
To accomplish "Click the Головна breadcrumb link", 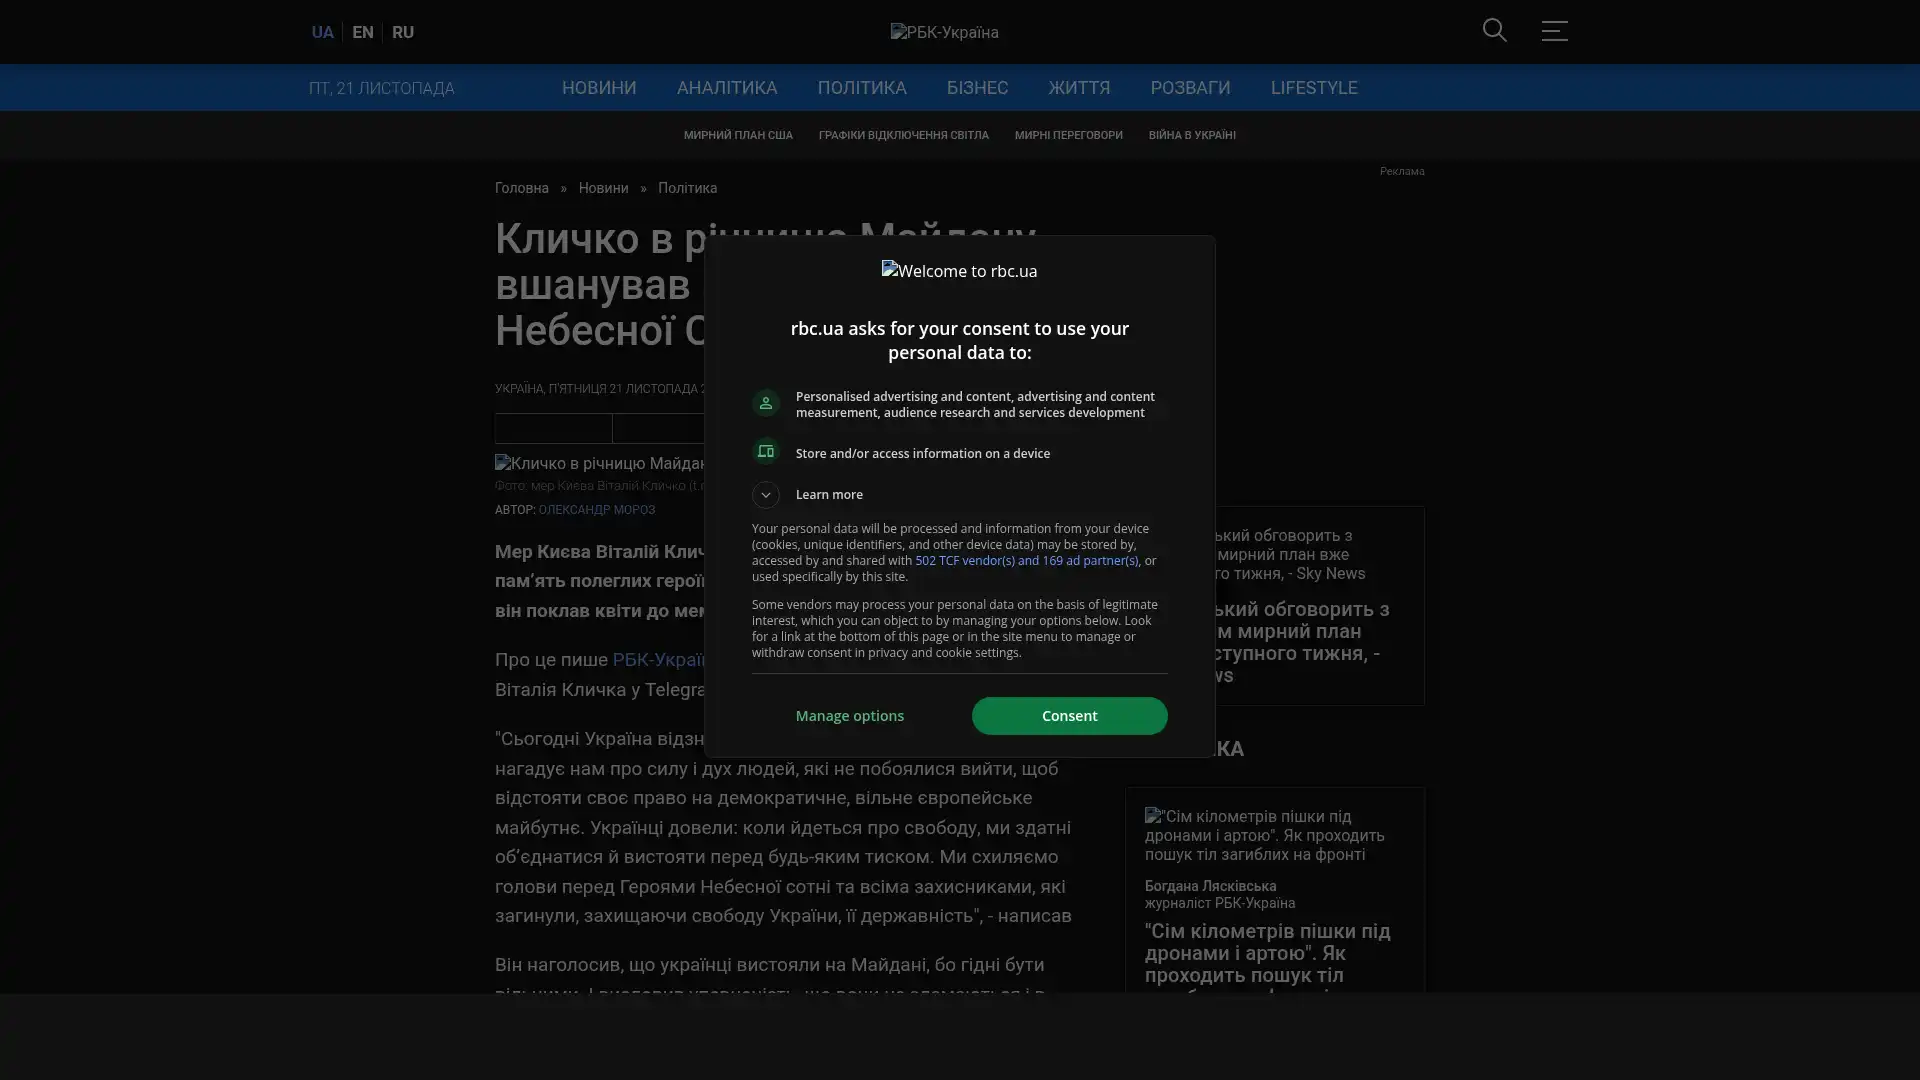I will tap(521, 189).
